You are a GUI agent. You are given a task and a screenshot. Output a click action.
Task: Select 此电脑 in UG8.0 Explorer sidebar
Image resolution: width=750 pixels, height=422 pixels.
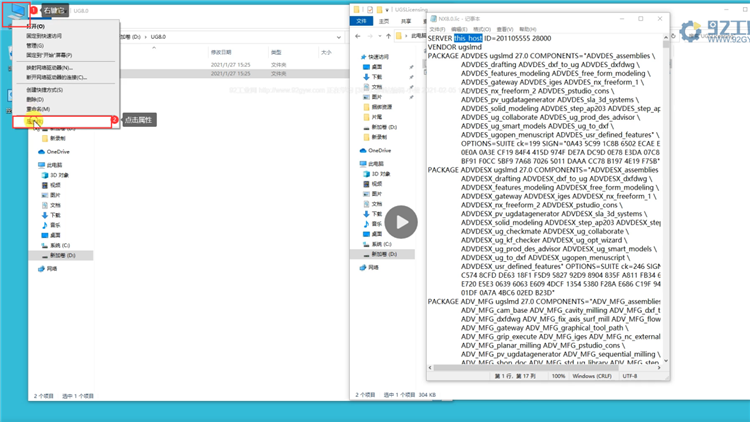pyautogui.click(x=50, y=165)
